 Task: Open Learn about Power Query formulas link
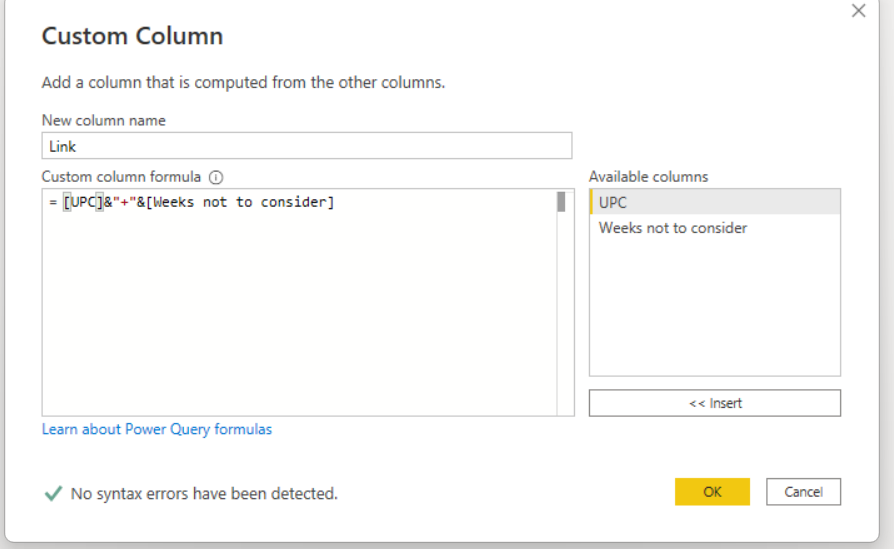click(157, 429)
